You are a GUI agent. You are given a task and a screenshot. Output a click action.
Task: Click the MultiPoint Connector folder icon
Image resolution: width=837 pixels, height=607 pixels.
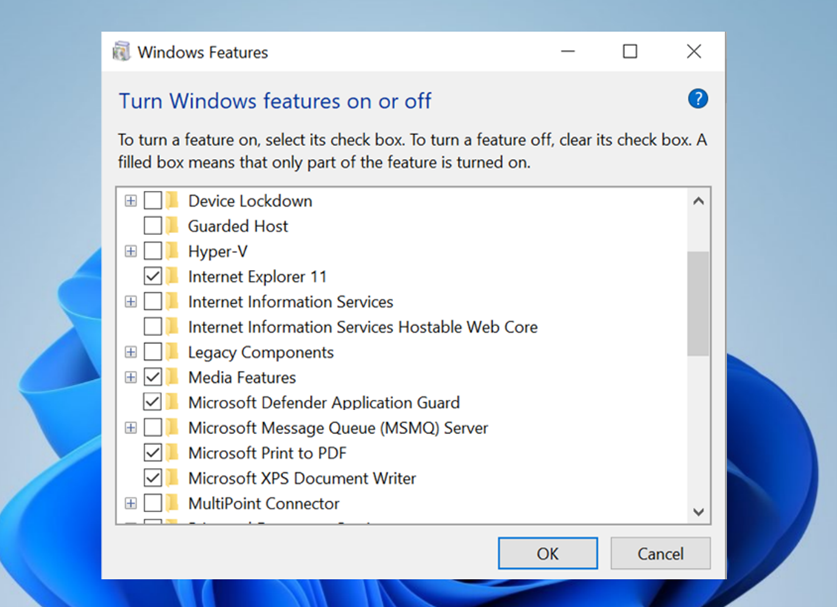click(x=173, y=503)
